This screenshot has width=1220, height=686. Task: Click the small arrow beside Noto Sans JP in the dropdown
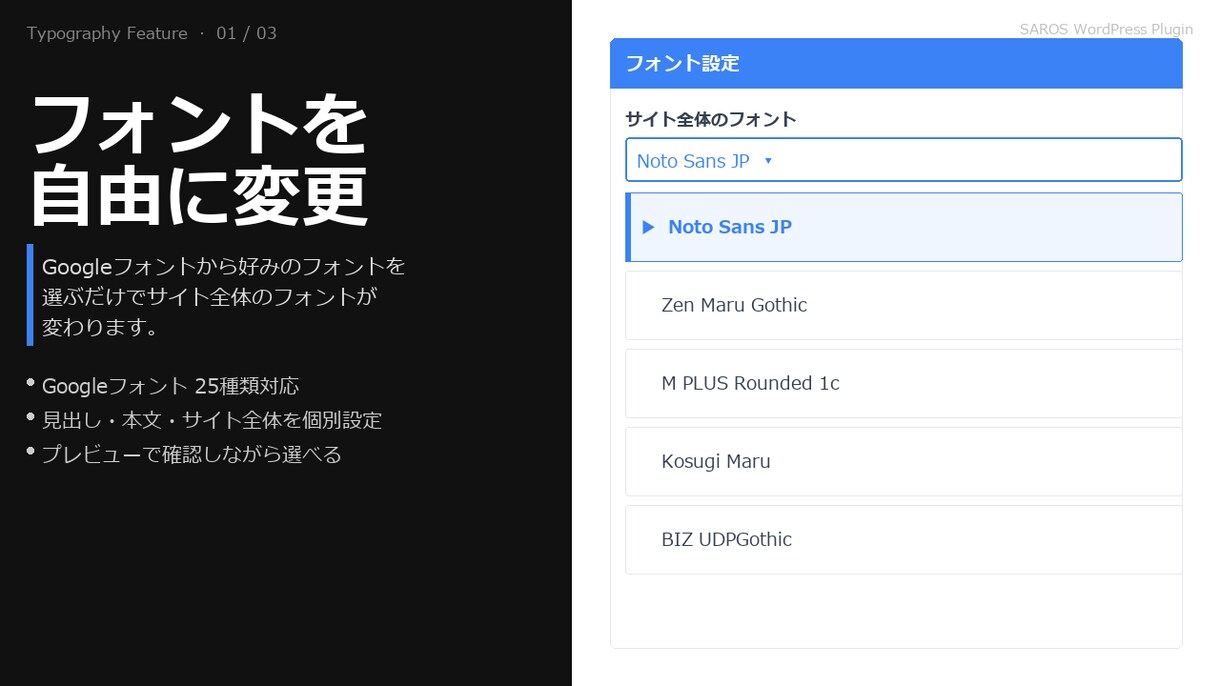pyautogui.click(x=768, y=161)
